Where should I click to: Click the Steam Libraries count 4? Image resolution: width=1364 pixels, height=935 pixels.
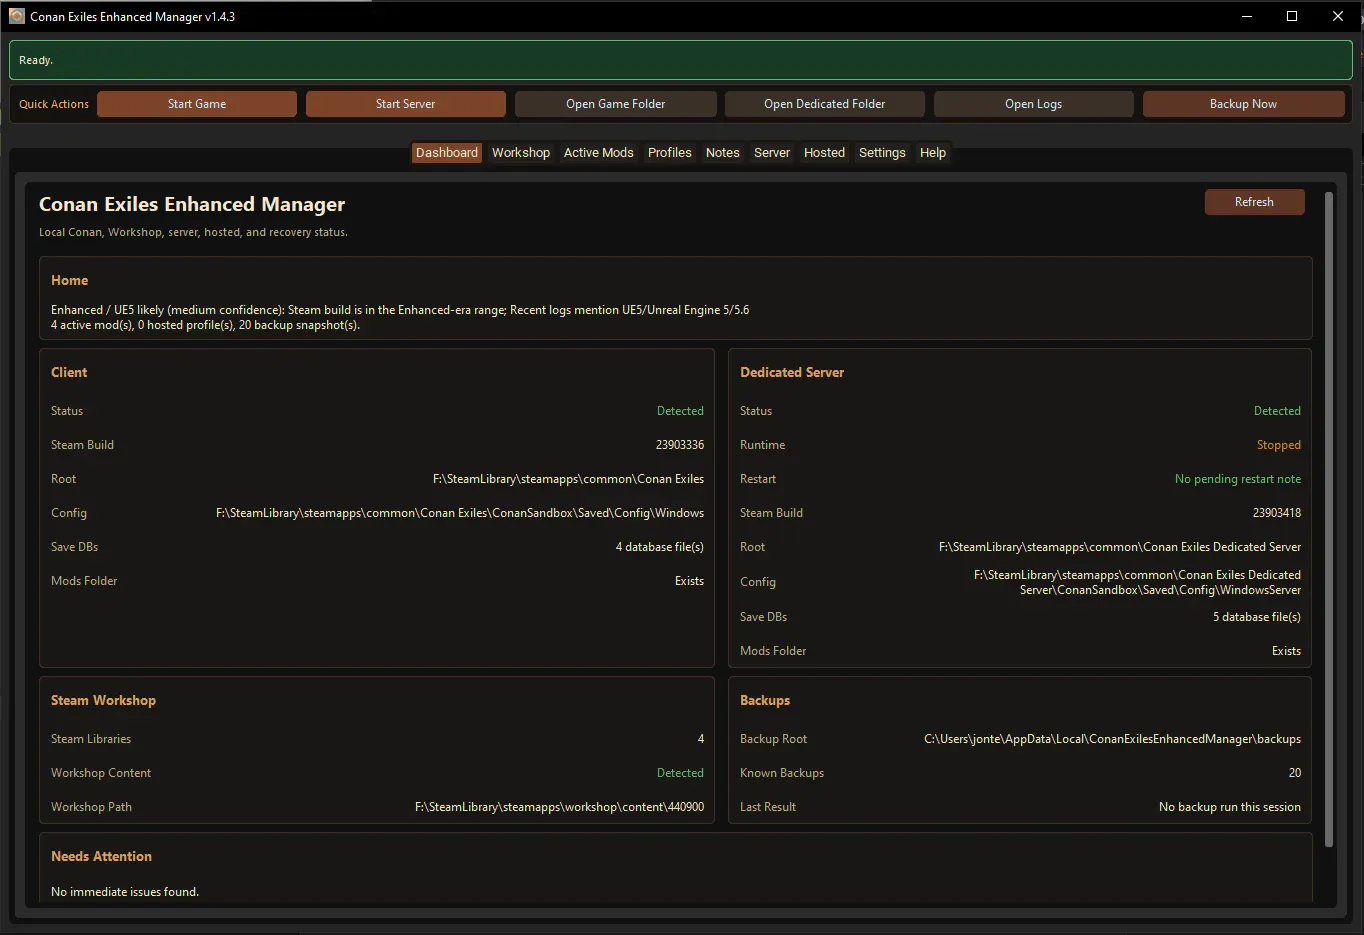coord(701,739)
